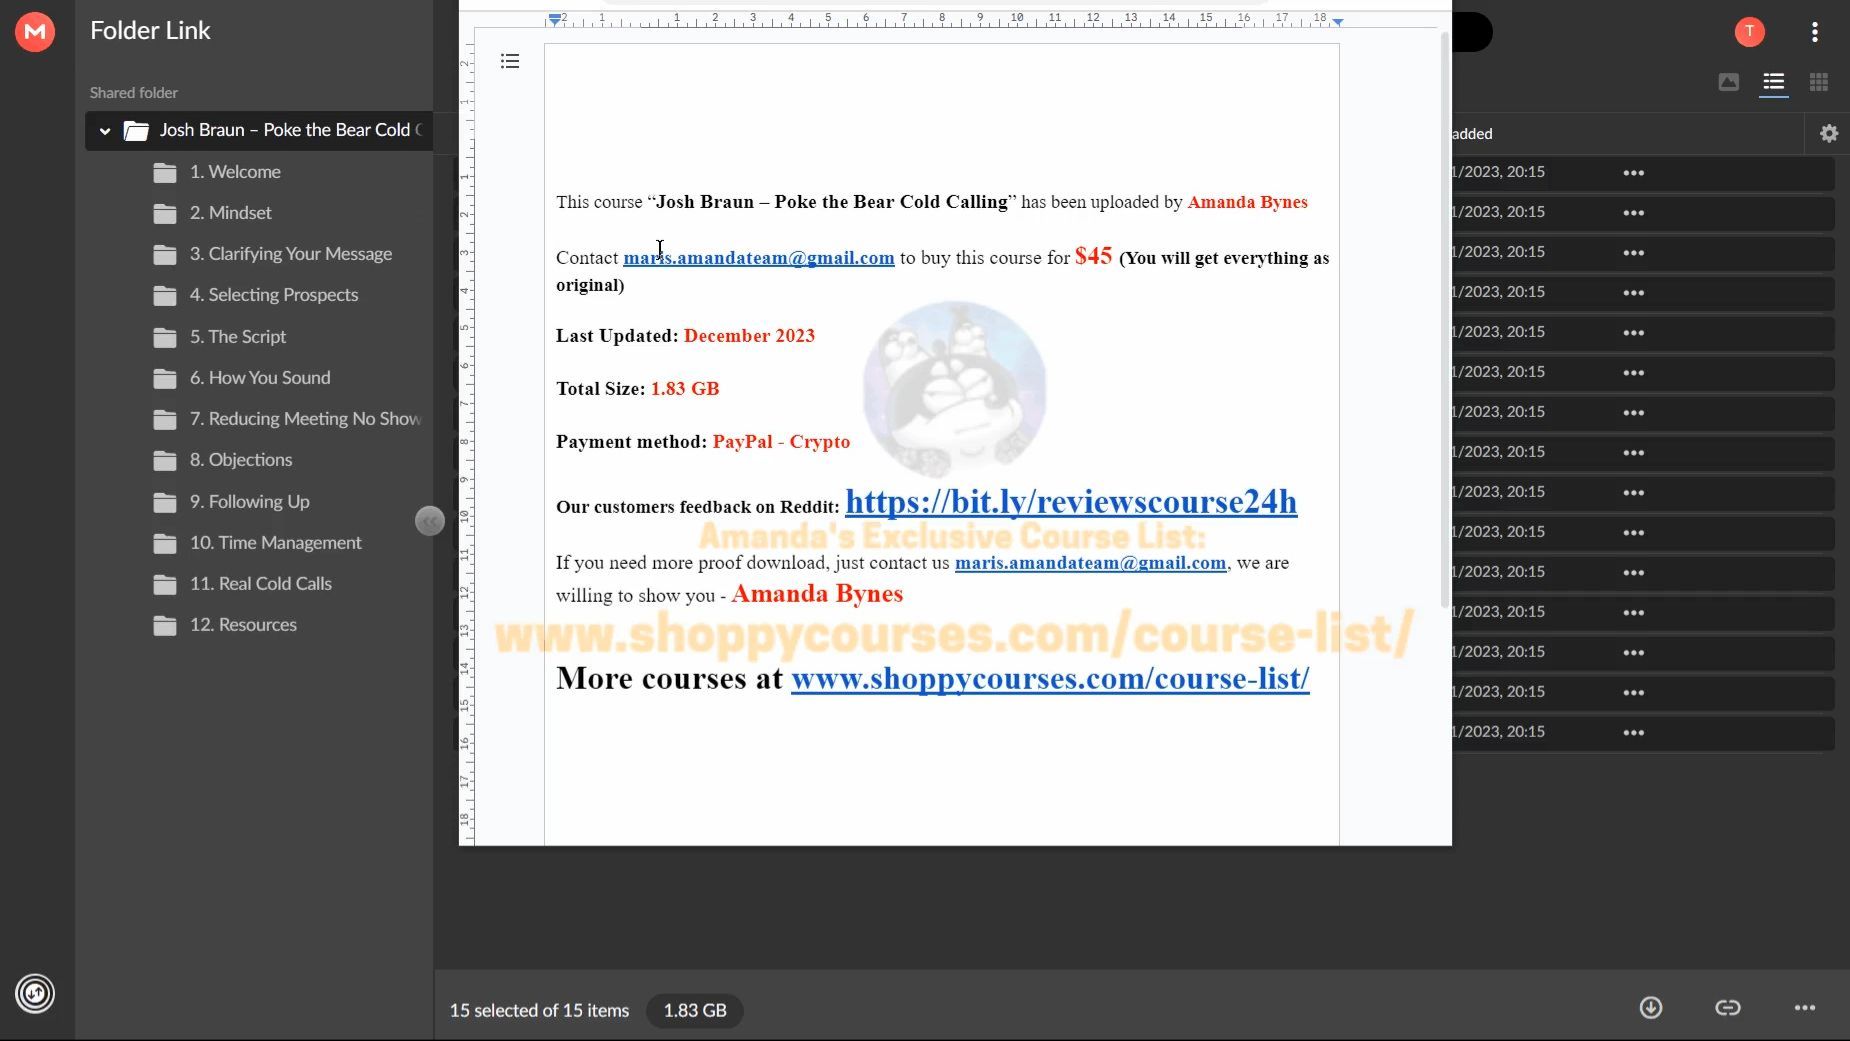The width and height of the screenshot is (1850, 1041).
Task: Open options for last file row
Action: coord(1634,733)
